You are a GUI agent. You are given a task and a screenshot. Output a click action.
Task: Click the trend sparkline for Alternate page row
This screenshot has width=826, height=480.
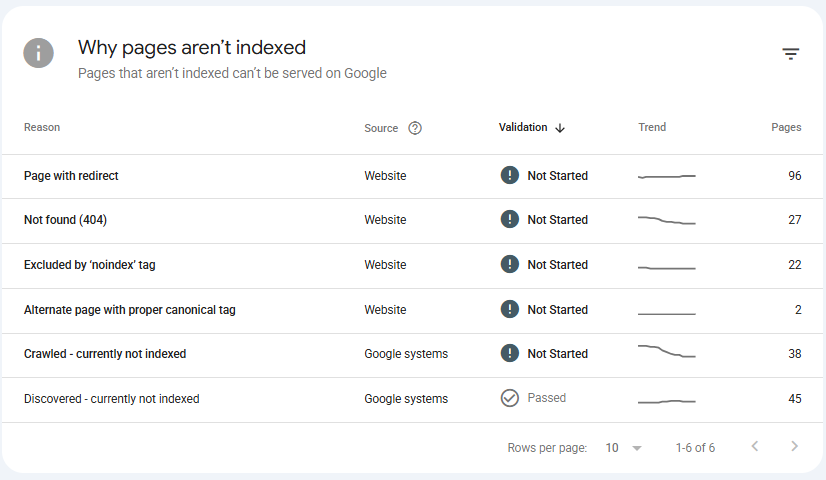point(666,314)
